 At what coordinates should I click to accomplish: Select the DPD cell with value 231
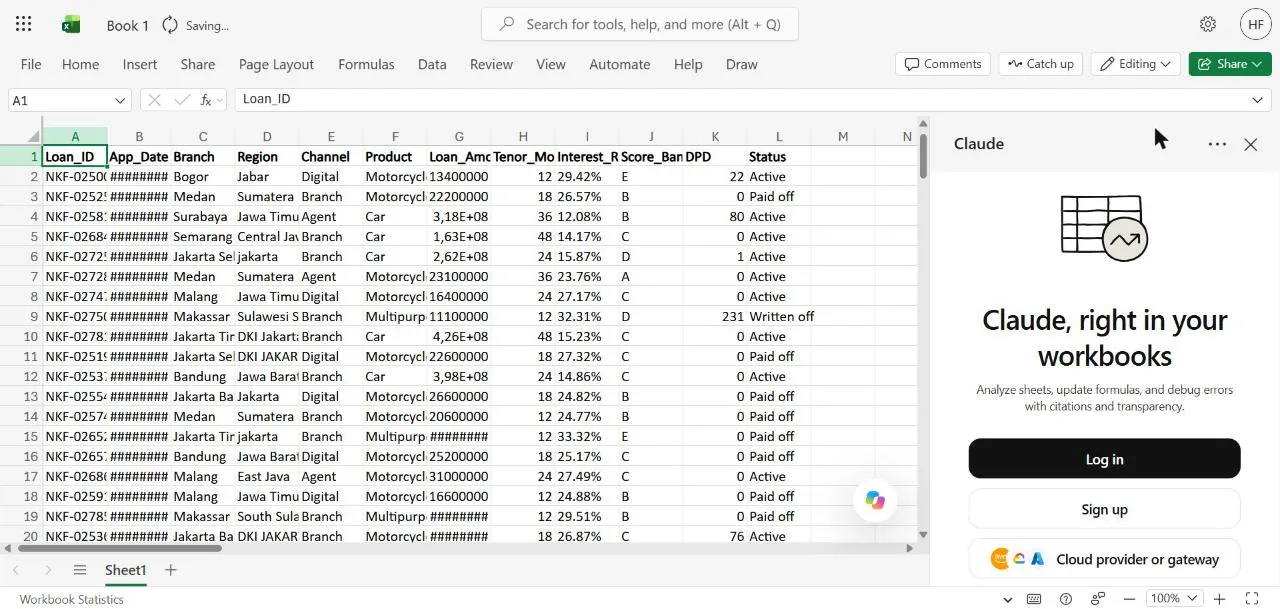click(x=715, y=316)
